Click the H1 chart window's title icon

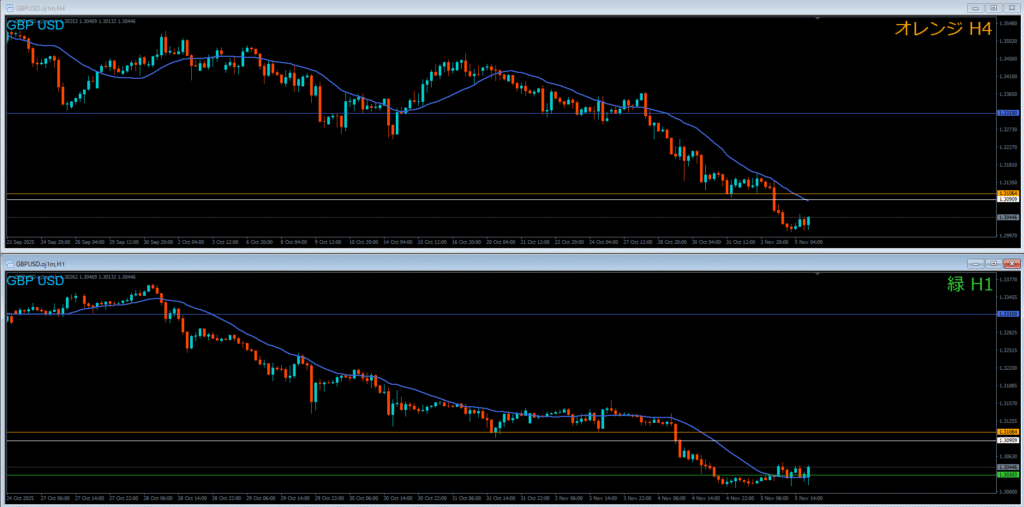click(9, 263)
